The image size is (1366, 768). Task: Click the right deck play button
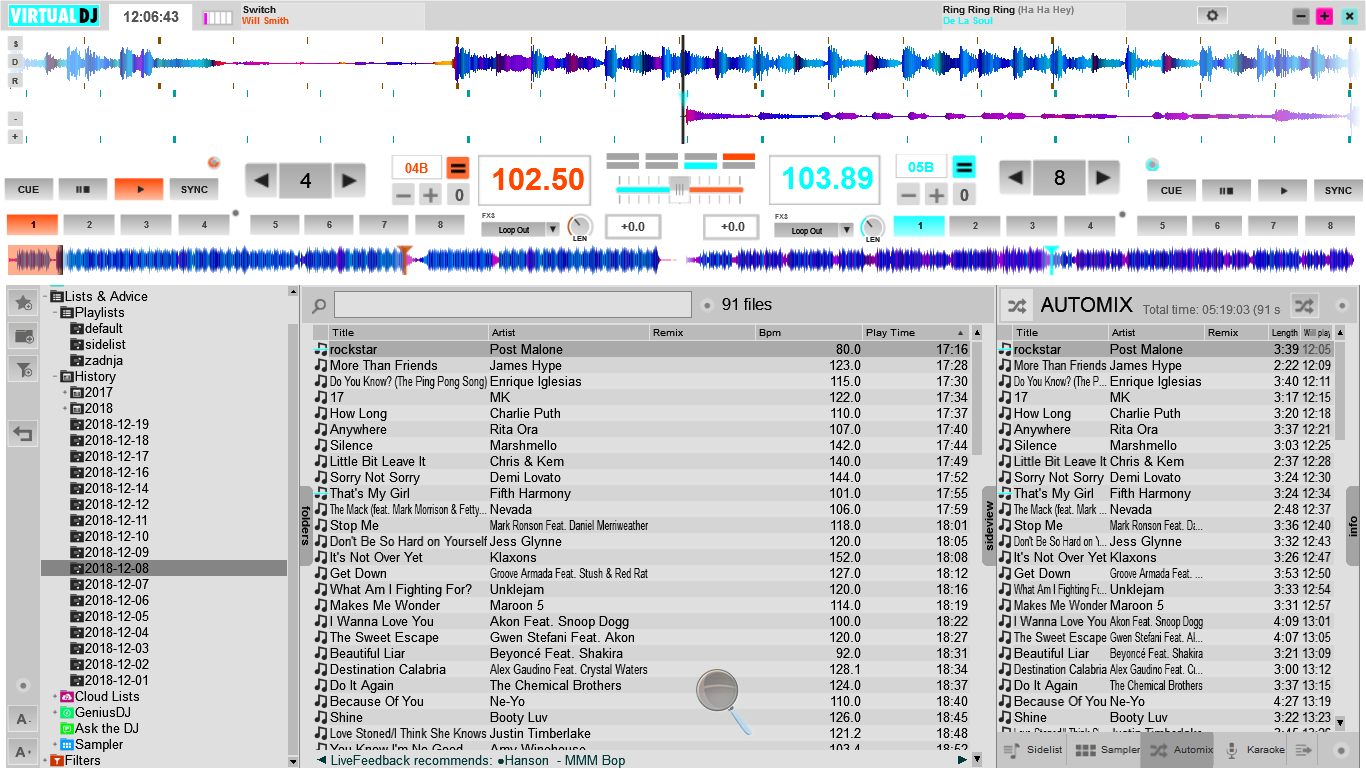click(1282, 190)
